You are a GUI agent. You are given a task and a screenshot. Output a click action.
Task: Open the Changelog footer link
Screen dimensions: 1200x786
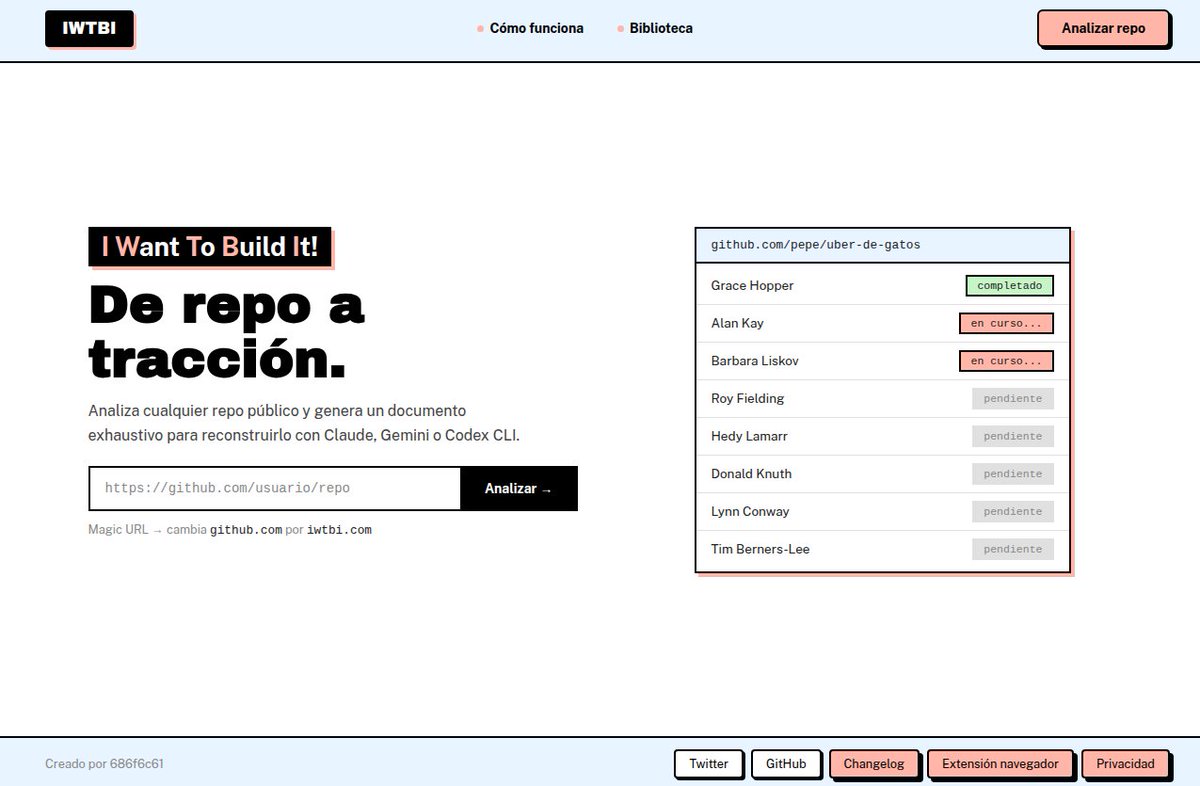tap(874, 764)
